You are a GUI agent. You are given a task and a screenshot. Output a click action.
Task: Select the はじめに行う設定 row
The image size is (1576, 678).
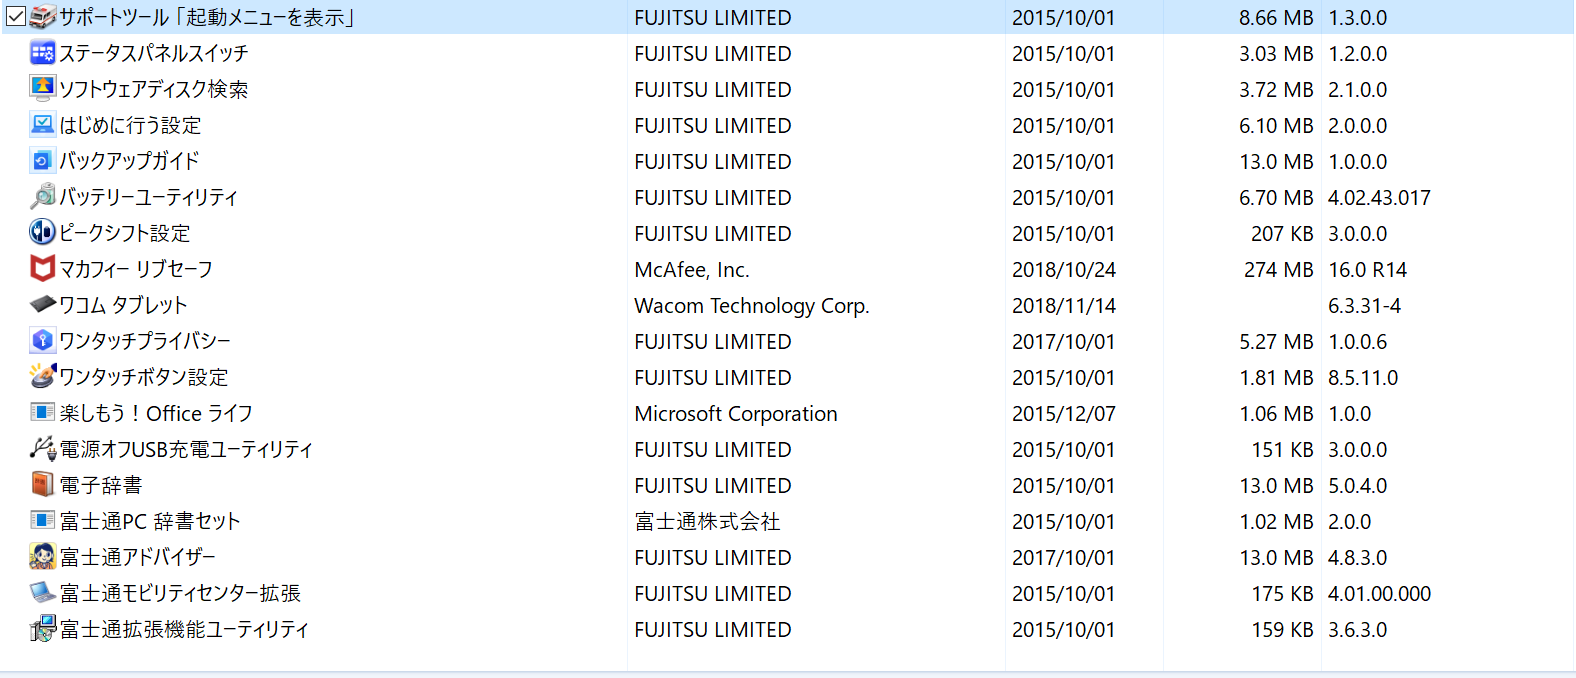coord(788,125)
